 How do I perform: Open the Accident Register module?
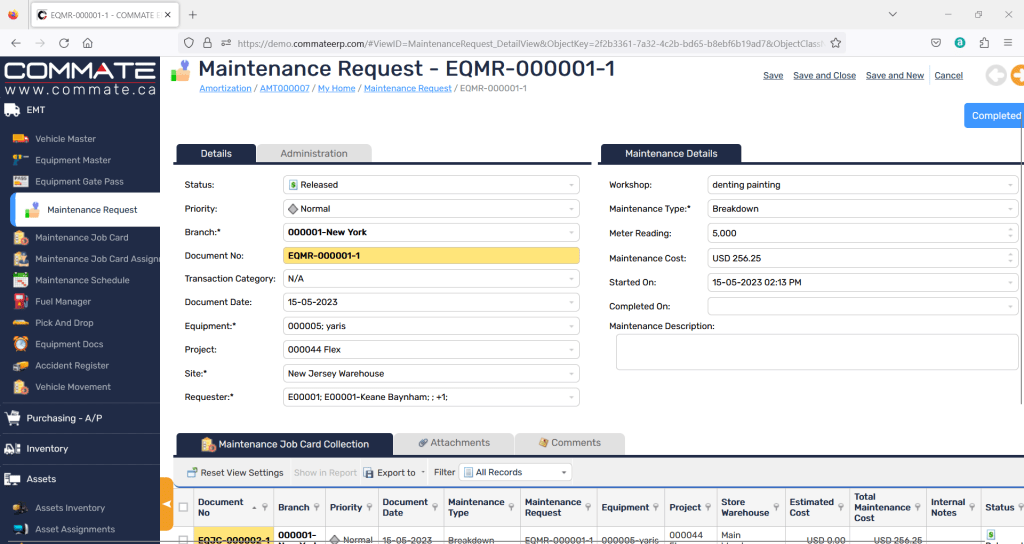pos(72,366)
